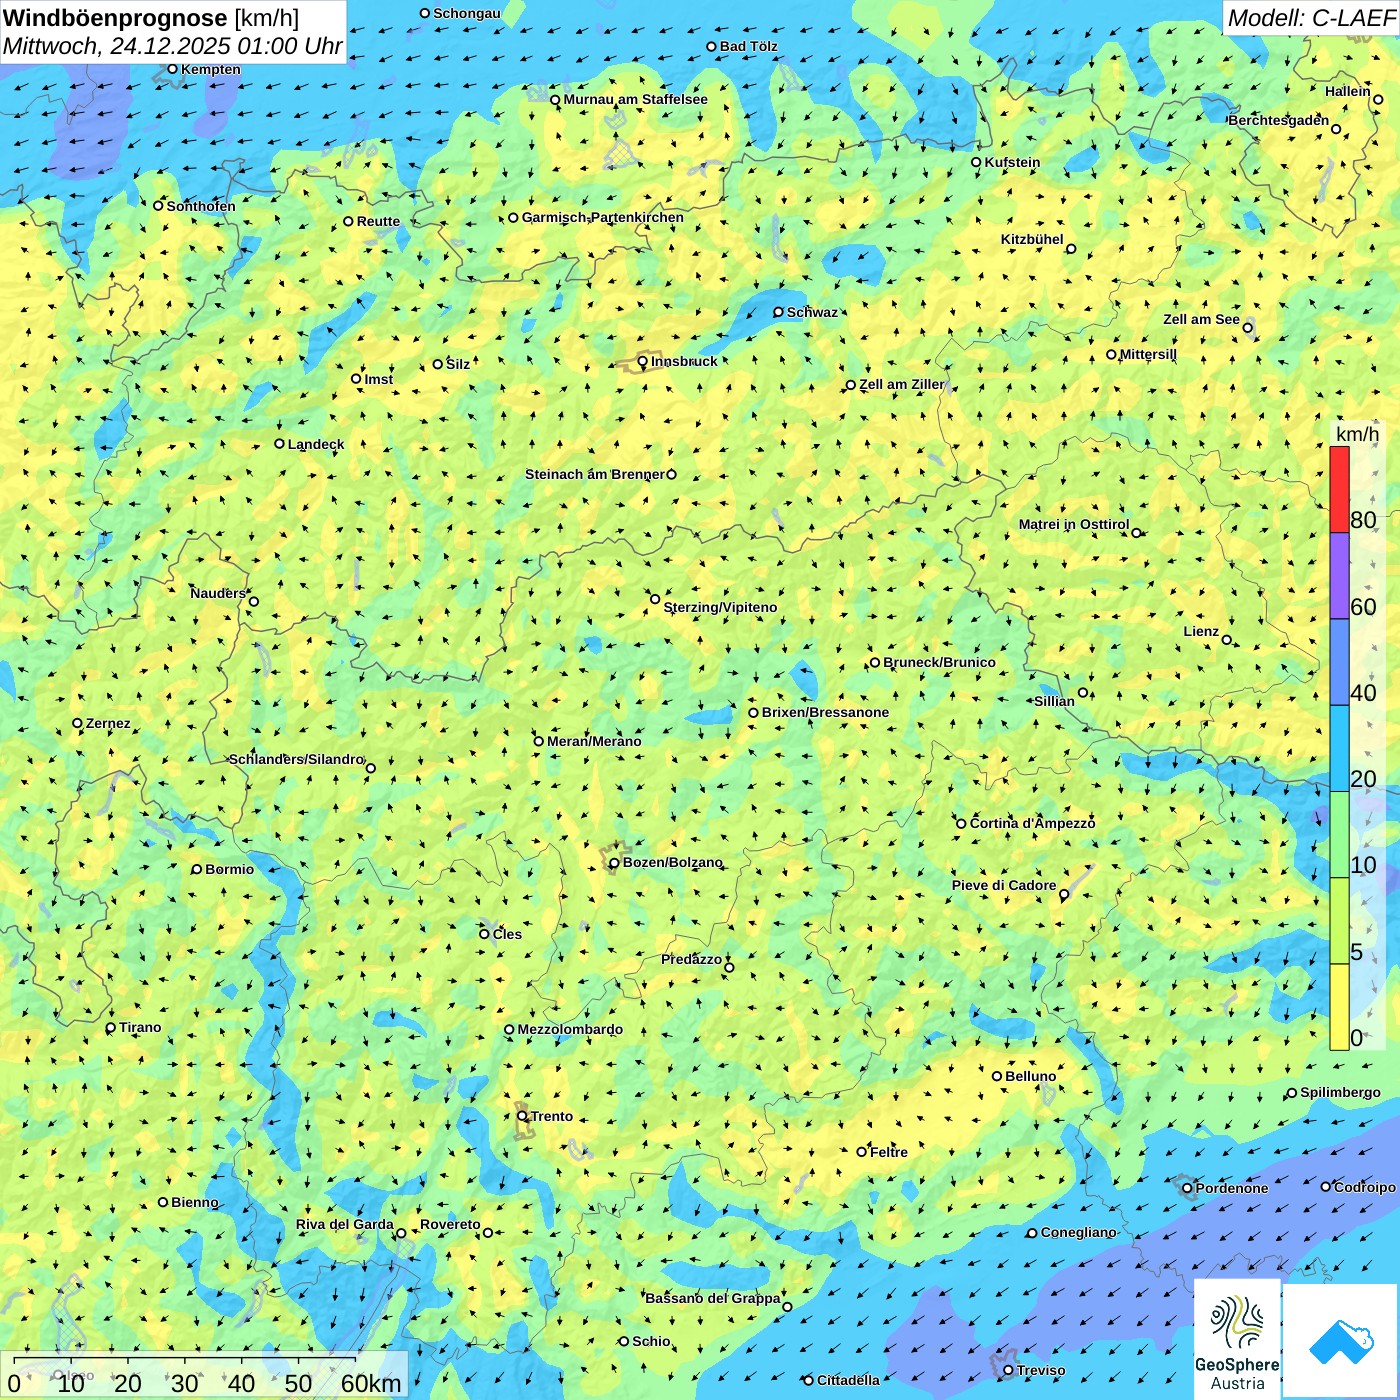Click the "Zell am Ziller" label
Screen dimensions: 1400x1400
[902, 384]
